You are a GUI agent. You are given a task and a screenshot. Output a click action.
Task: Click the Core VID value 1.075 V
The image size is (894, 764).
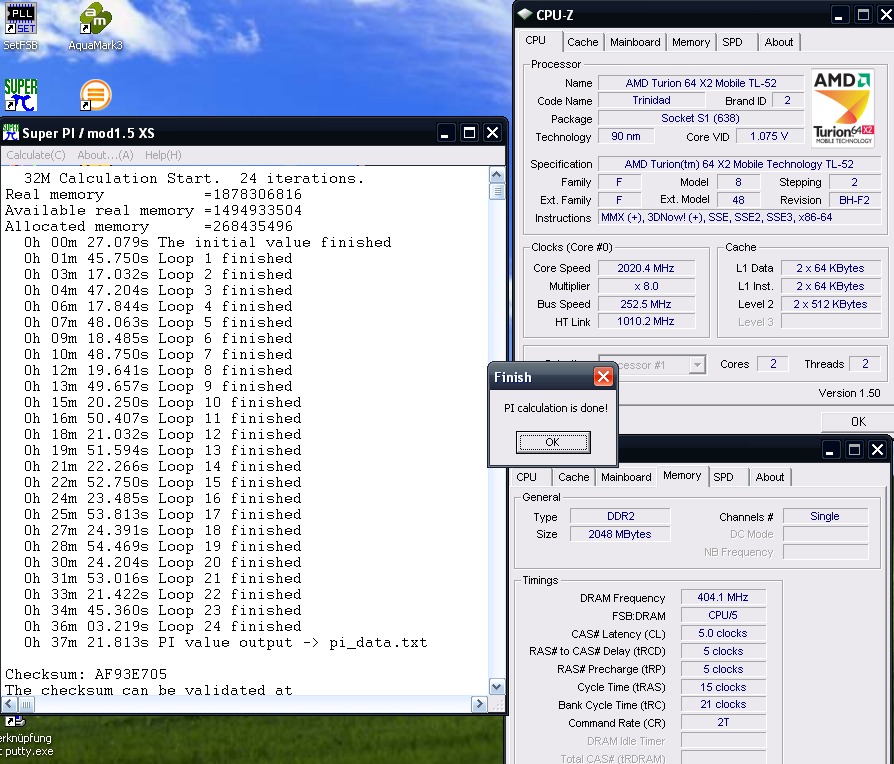point(769,136)
